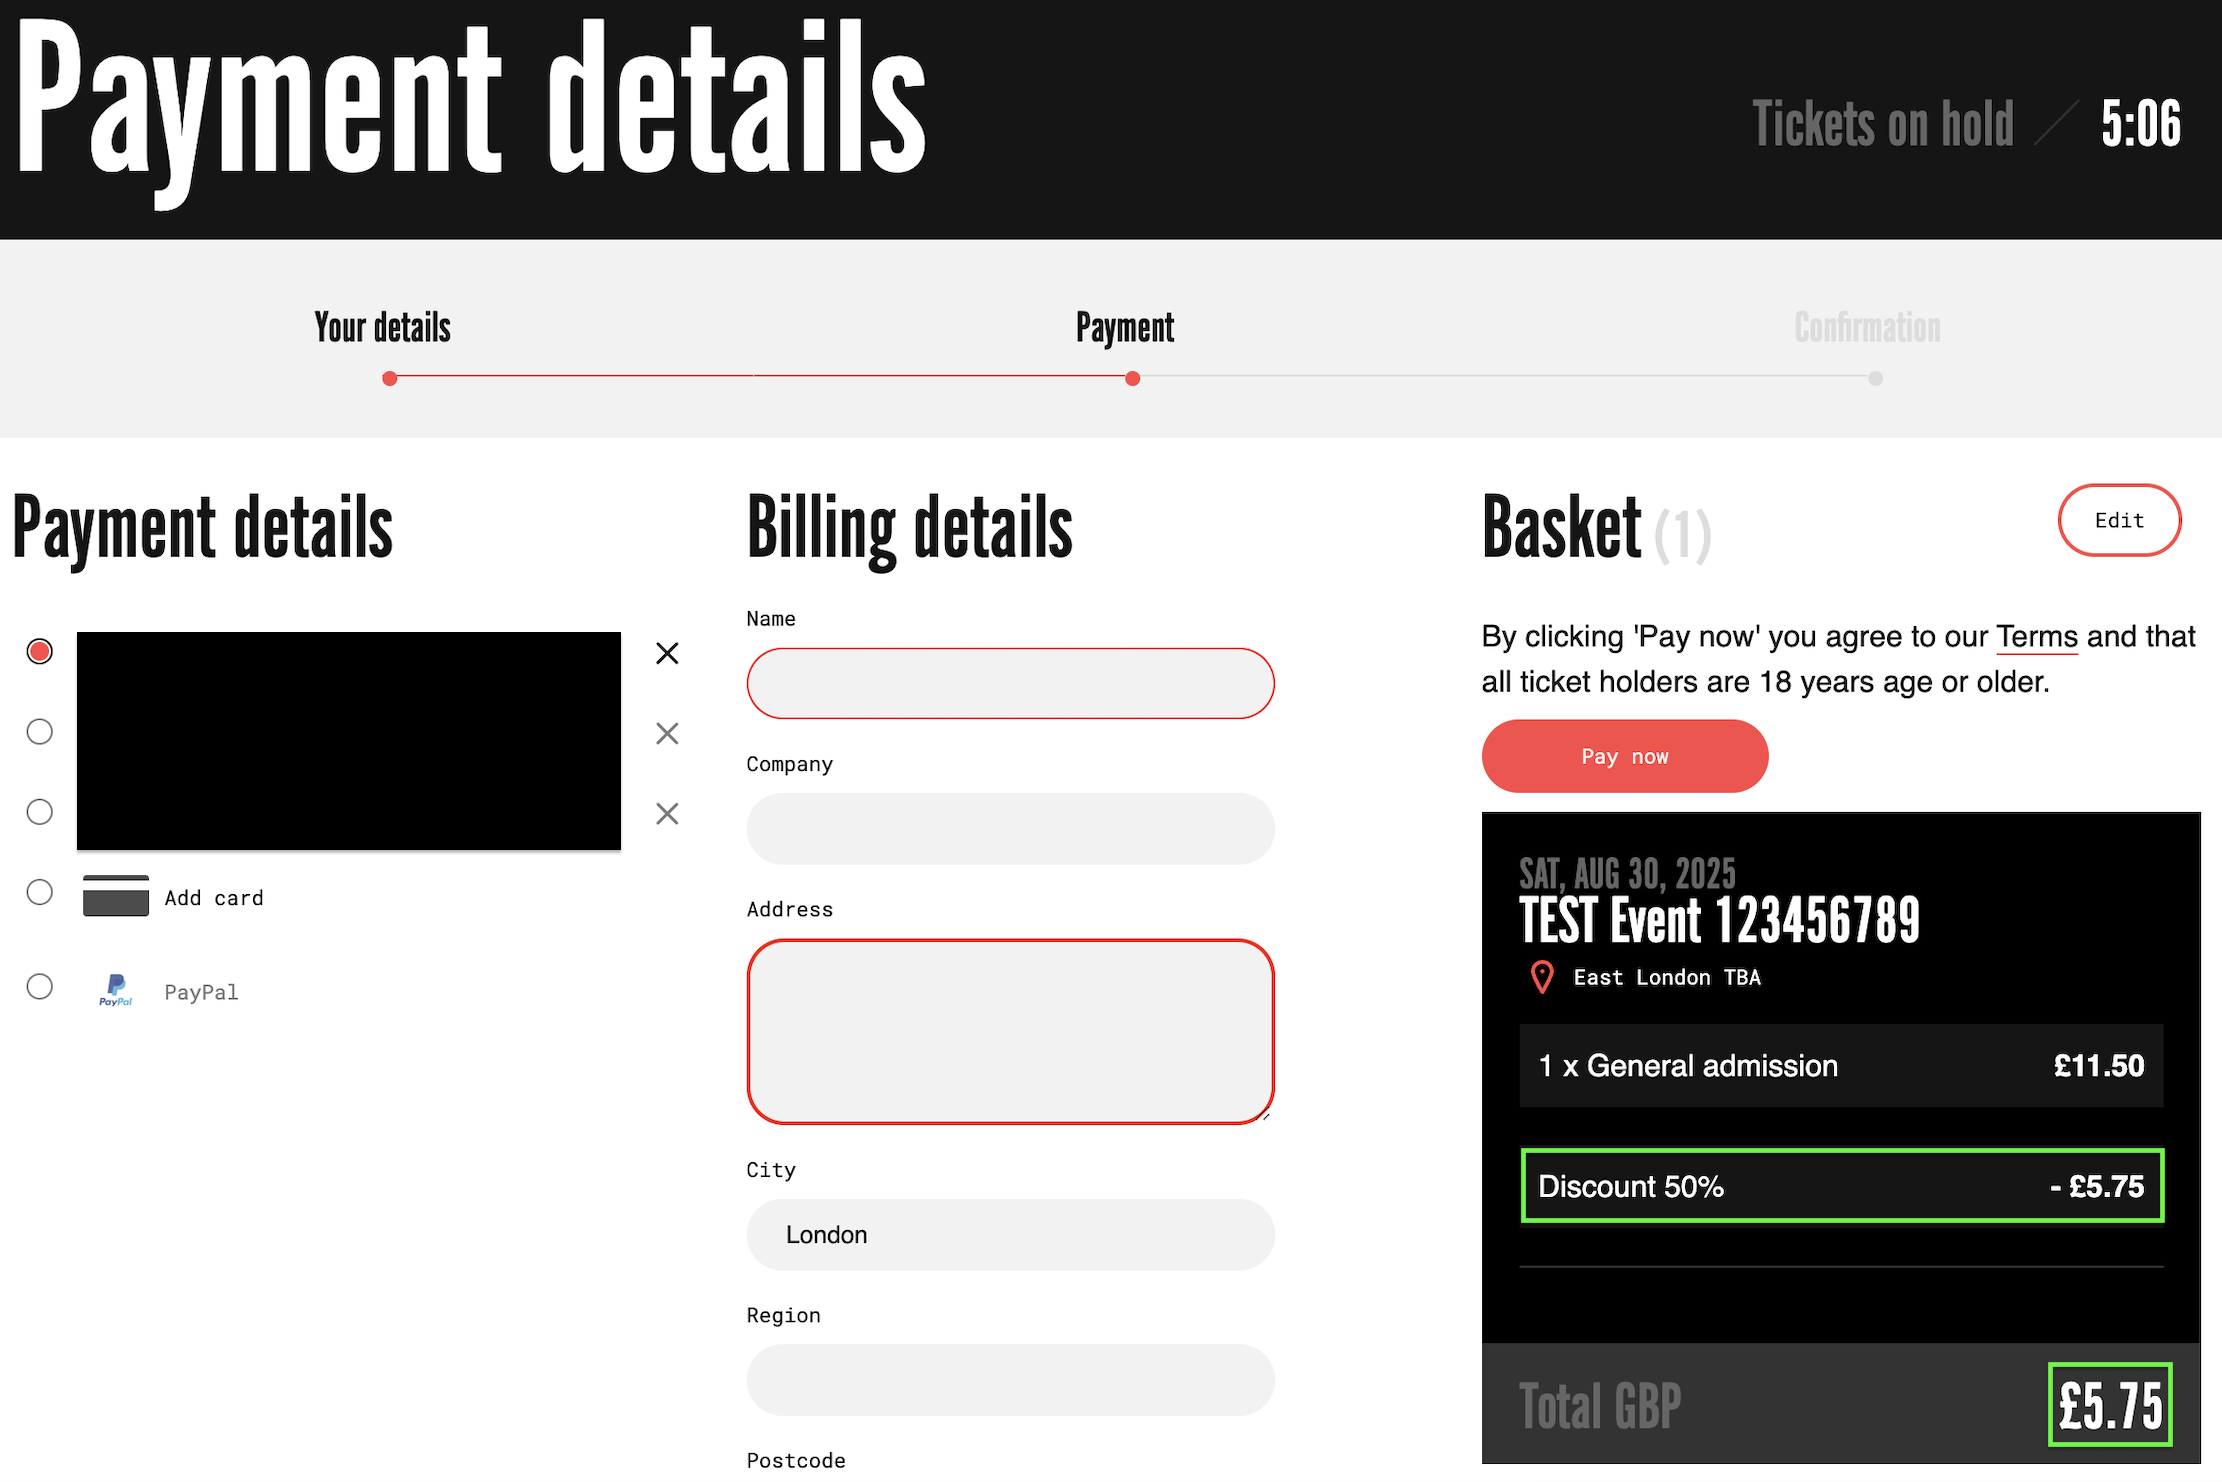Click the 1 x General admission row
Viewport: 2222px width, 1482px height.
(x=1841, y=1066)
